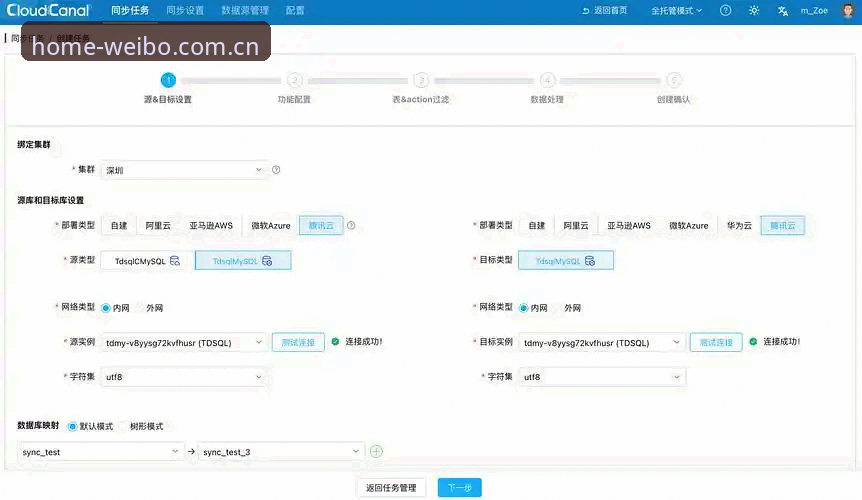This screenshot has height=500, width=862.
Task: Choose target deployment type 自建
Action: coord(537,225)
